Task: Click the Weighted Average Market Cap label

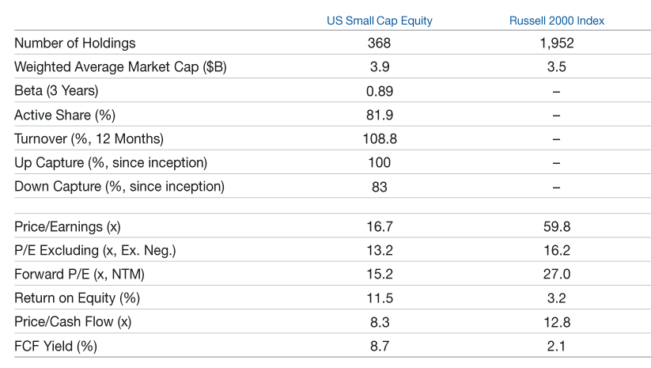Action: pyautogui.click(x=120, y=67)
